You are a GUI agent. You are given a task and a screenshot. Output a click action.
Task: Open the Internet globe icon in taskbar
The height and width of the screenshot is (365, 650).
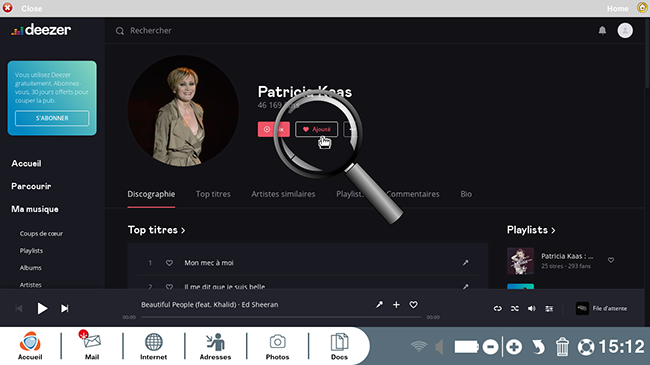tap(153, 346)
